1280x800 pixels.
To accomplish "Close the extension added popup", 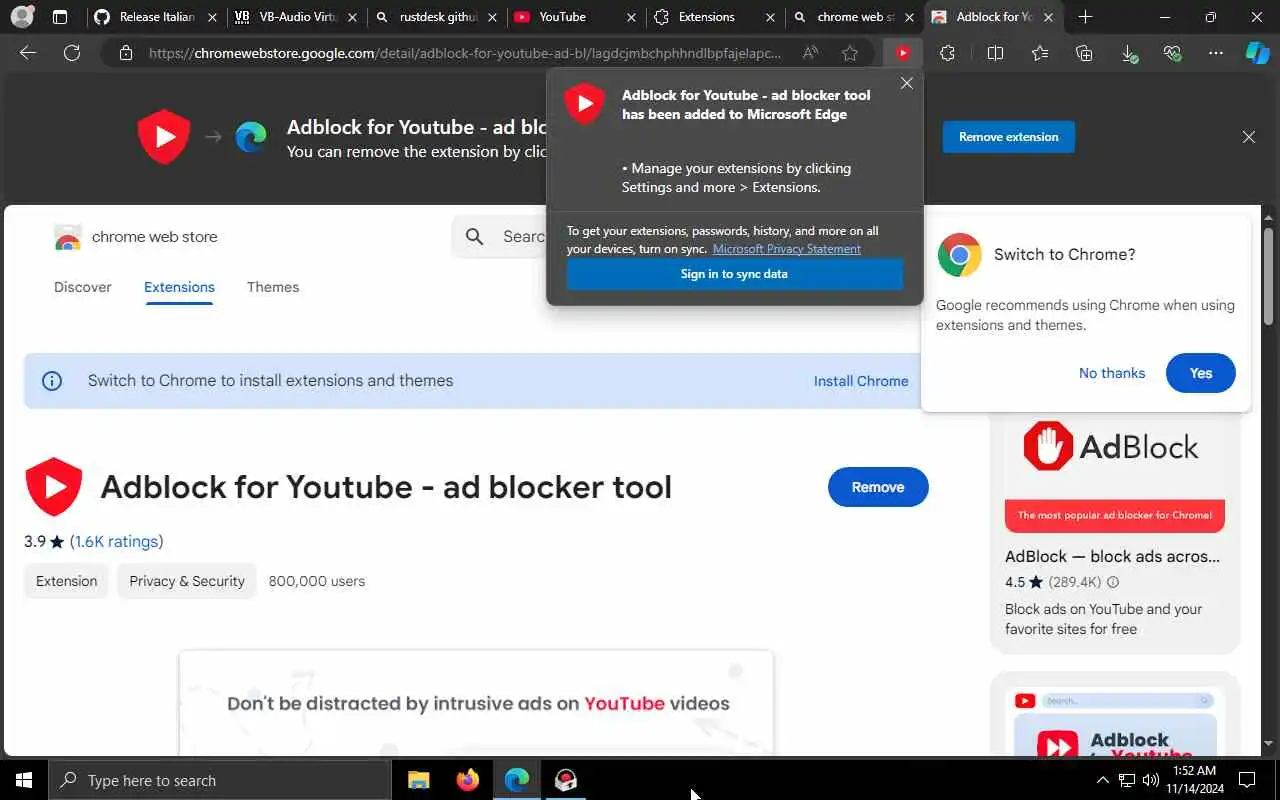I will coord(907,83).
